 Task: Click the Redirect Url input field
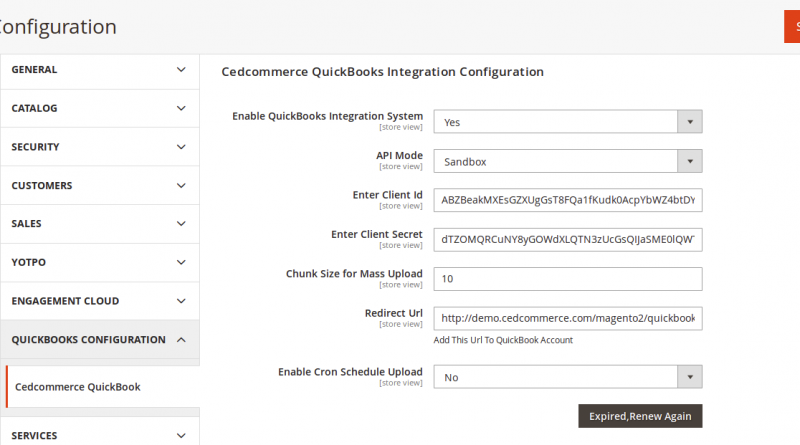click(x=567, y=318)
